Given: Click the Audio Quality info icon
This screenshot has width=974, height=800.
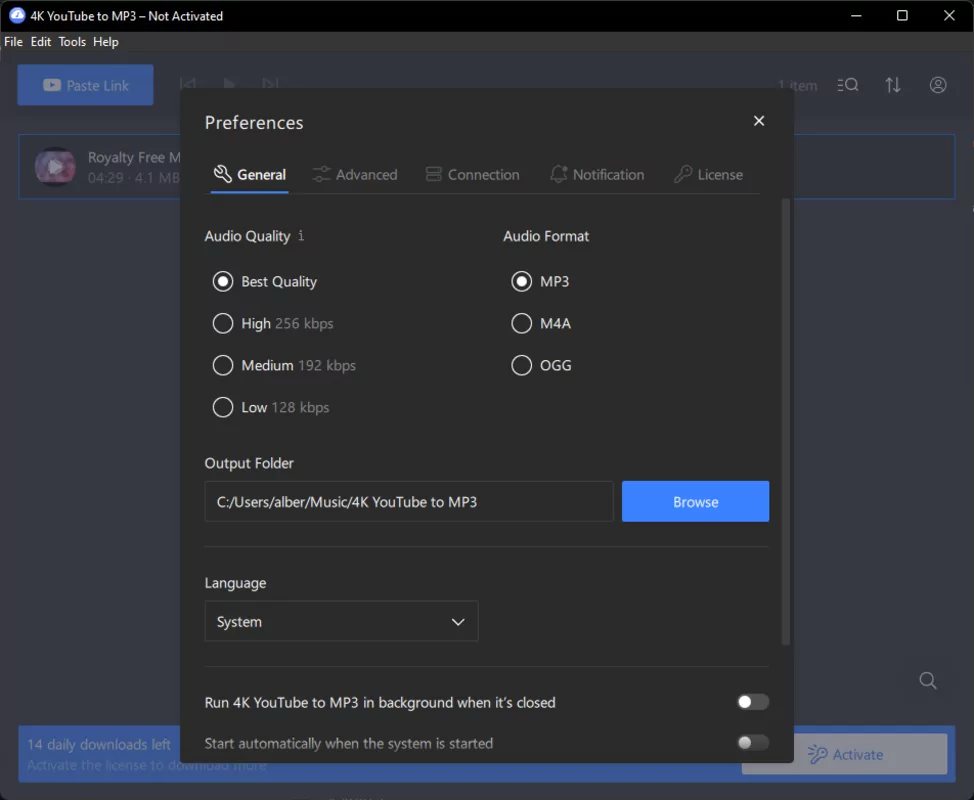Looking at the screenshot, I should click(302, 236).
